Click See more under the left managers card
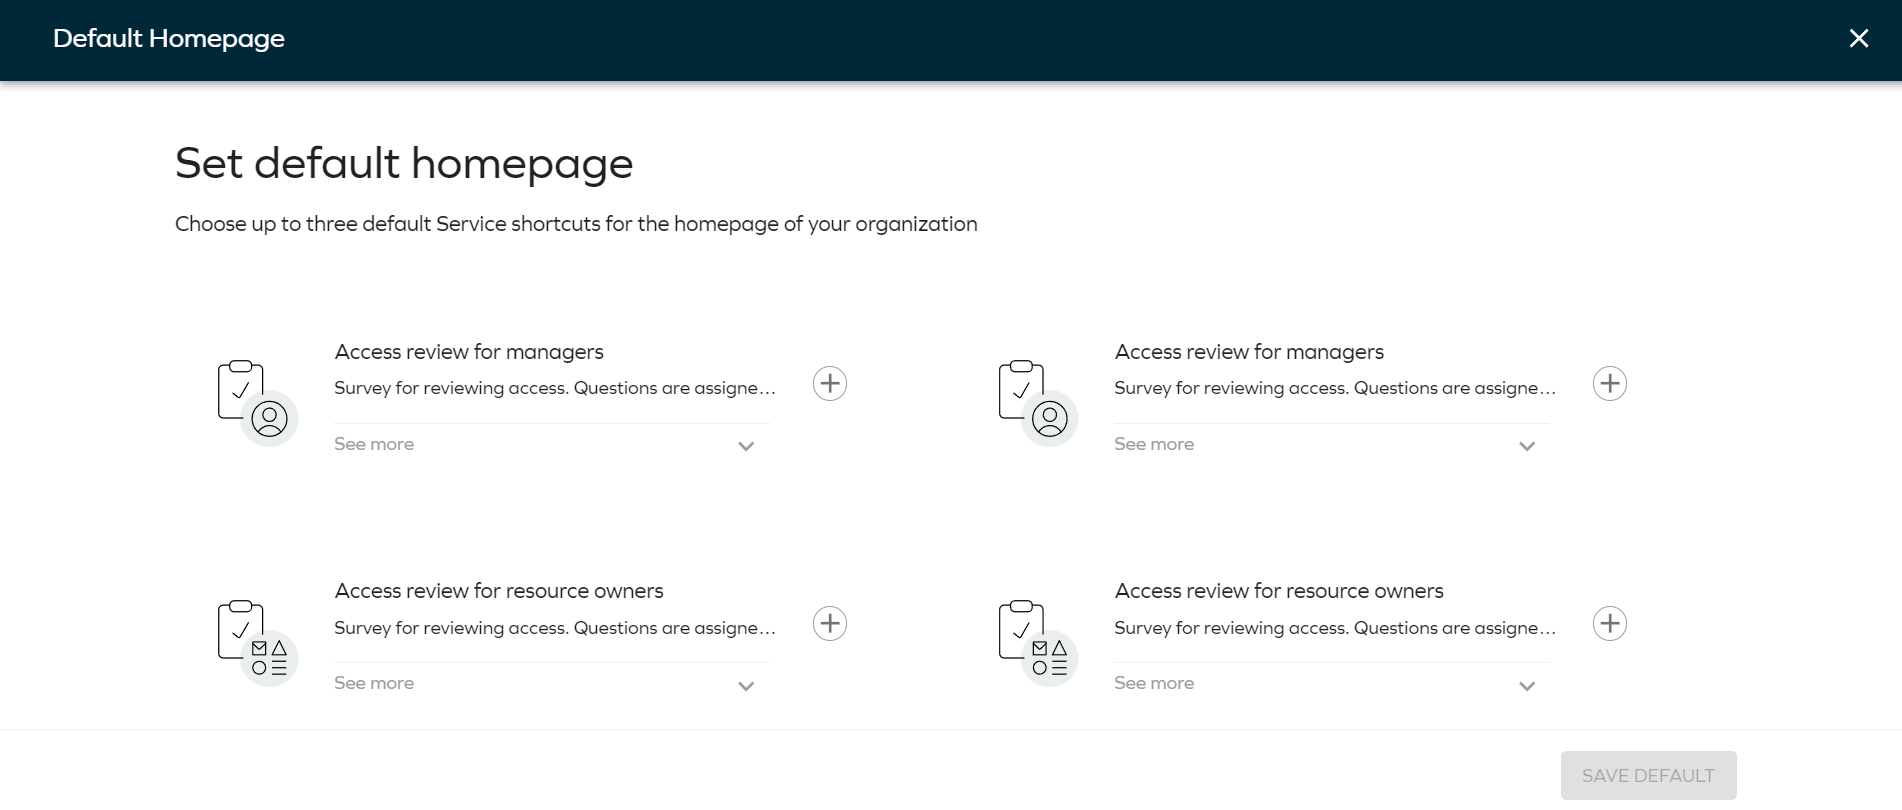 point(374,444)
